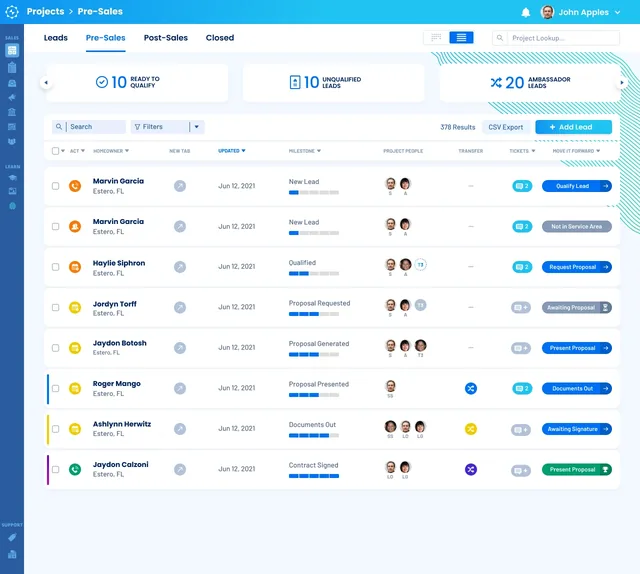Switch to the Post-Sales tab
Screen dimensions: 640x574
coord(166,38)
